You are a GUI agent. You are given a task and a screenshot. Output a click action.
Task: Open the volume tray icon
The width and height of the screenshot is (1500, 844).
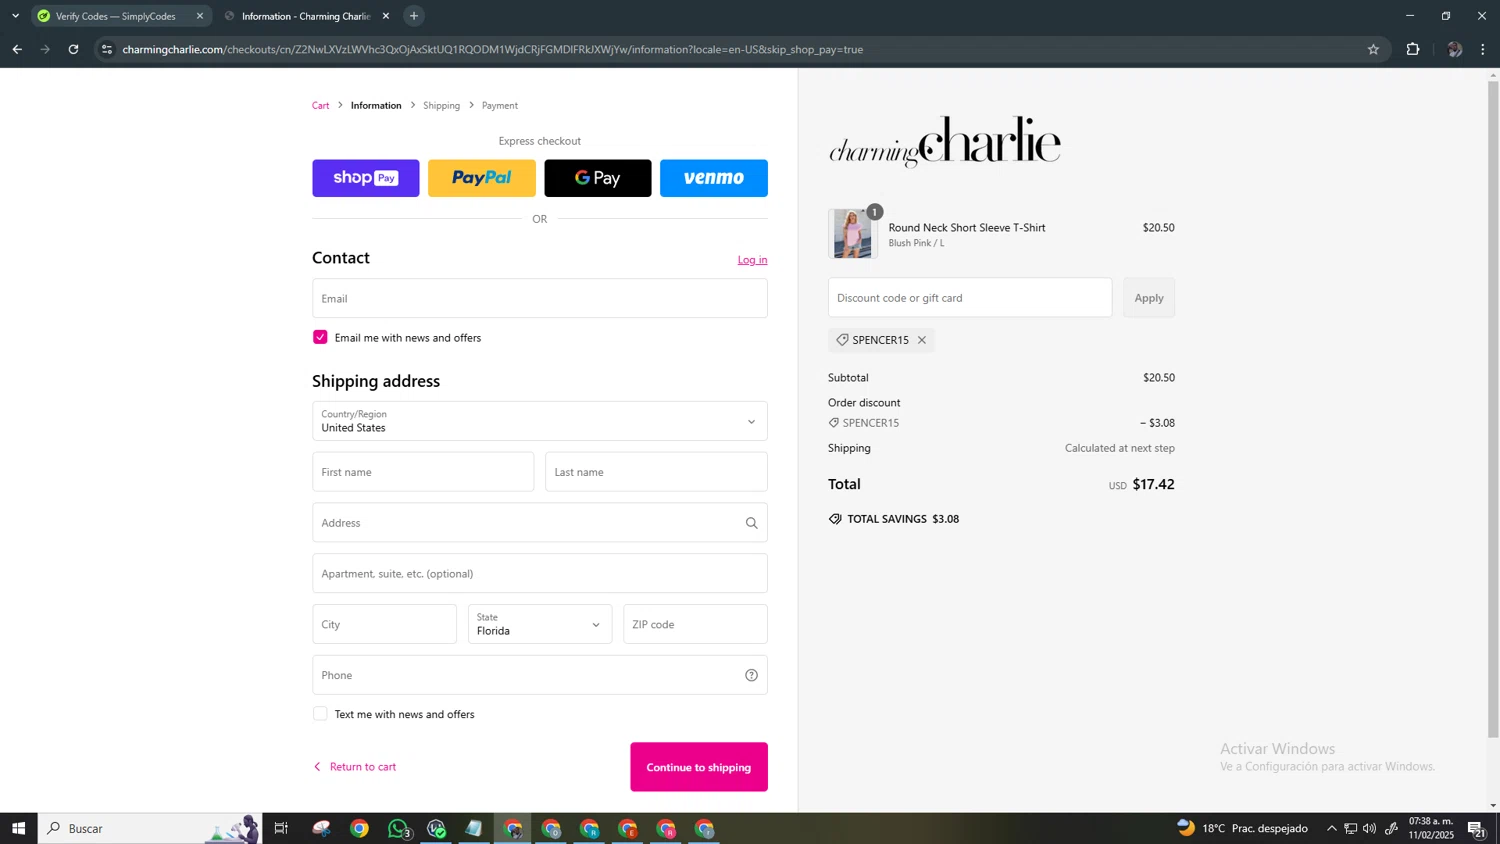(x=1369, y=828)
